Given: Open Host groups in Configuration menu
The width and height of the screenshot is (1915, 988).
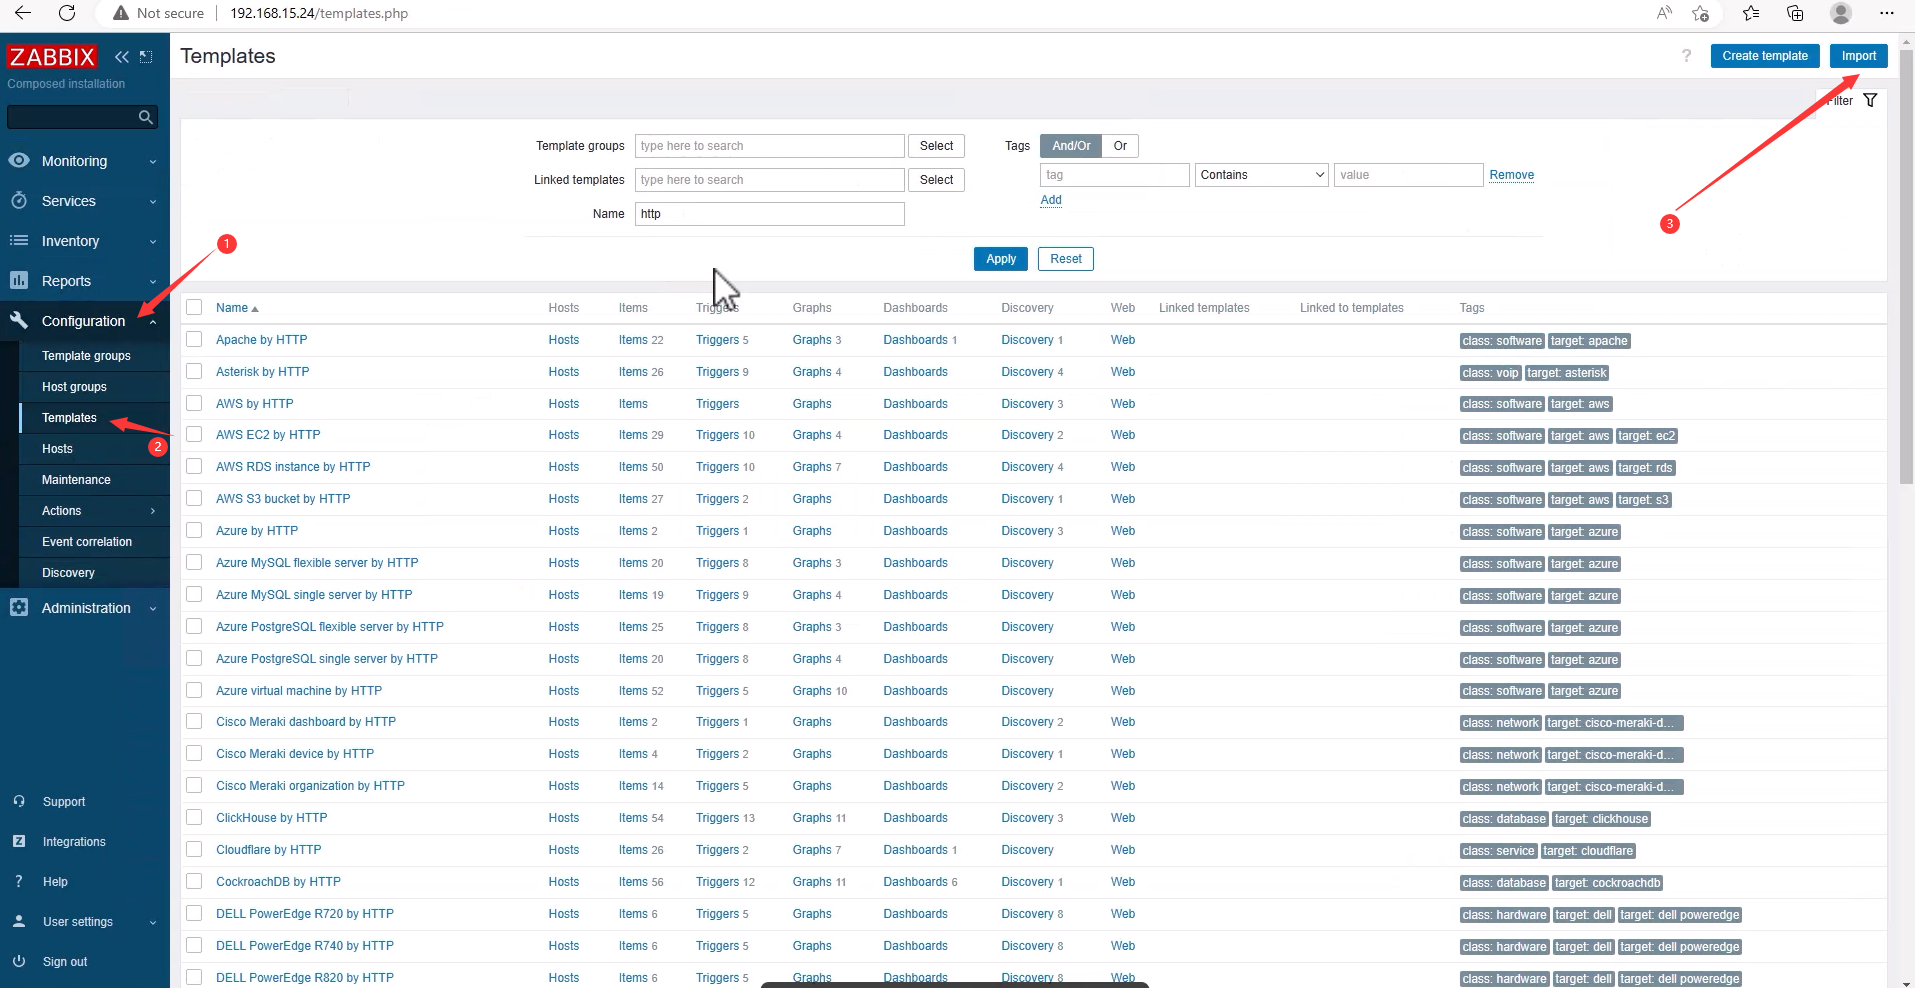Looking at the screenshot, I should coord(74,387).
